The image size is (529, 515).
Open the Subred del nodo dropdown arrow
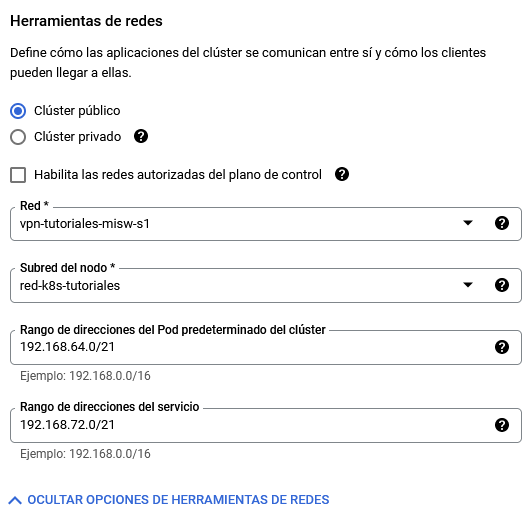point(468,285)
